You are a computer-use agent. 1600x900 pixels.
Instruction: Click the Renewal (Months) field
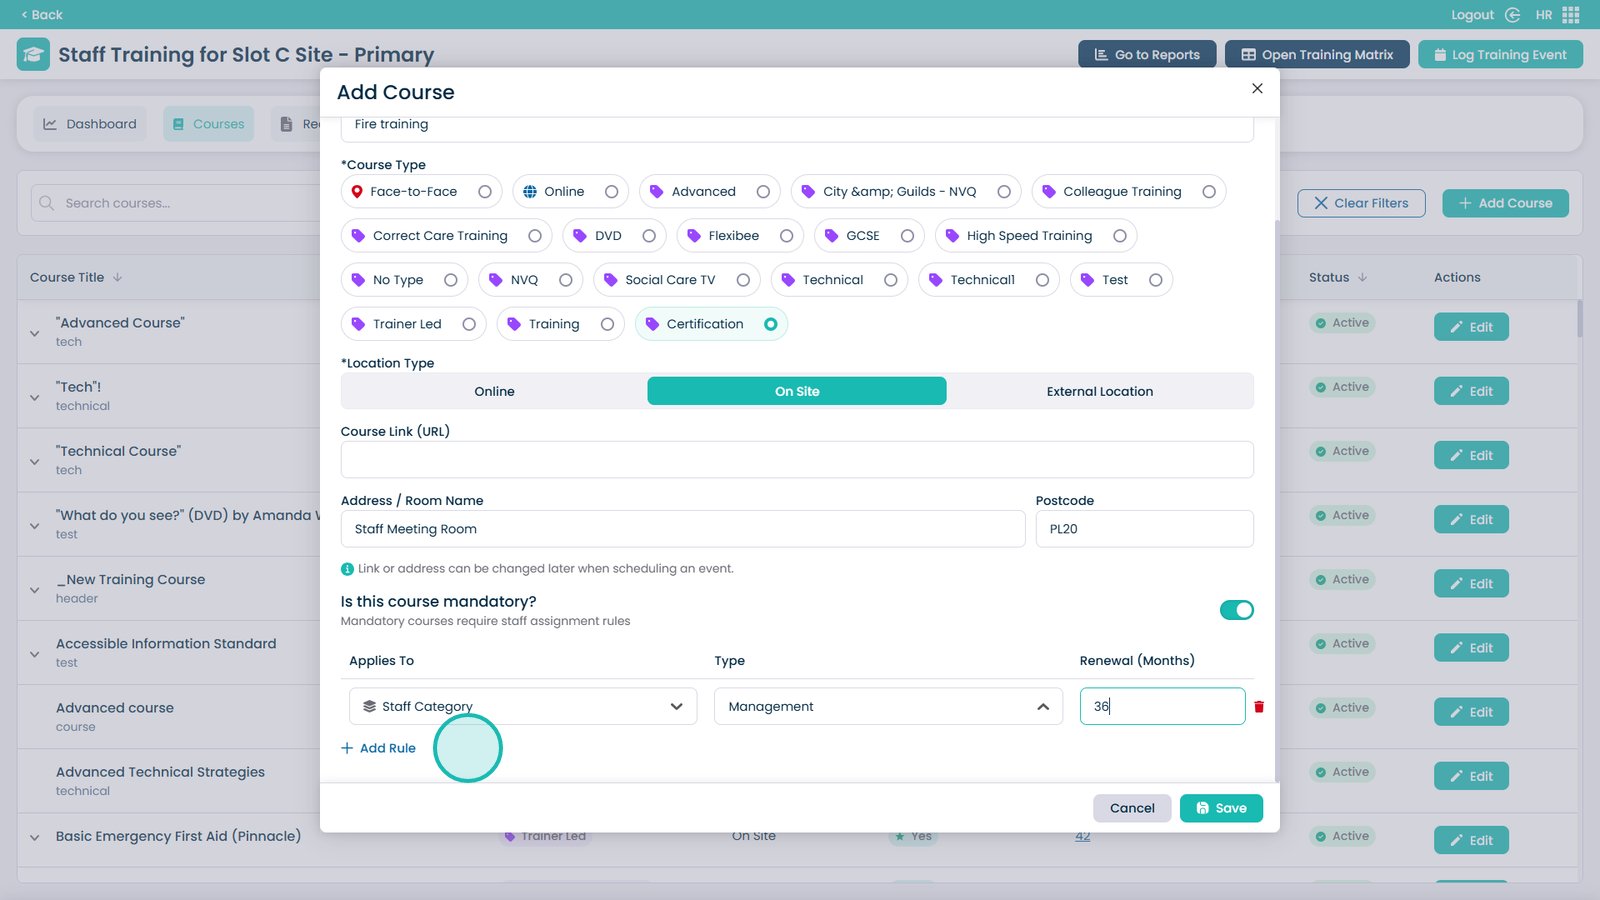point(1162,706)
